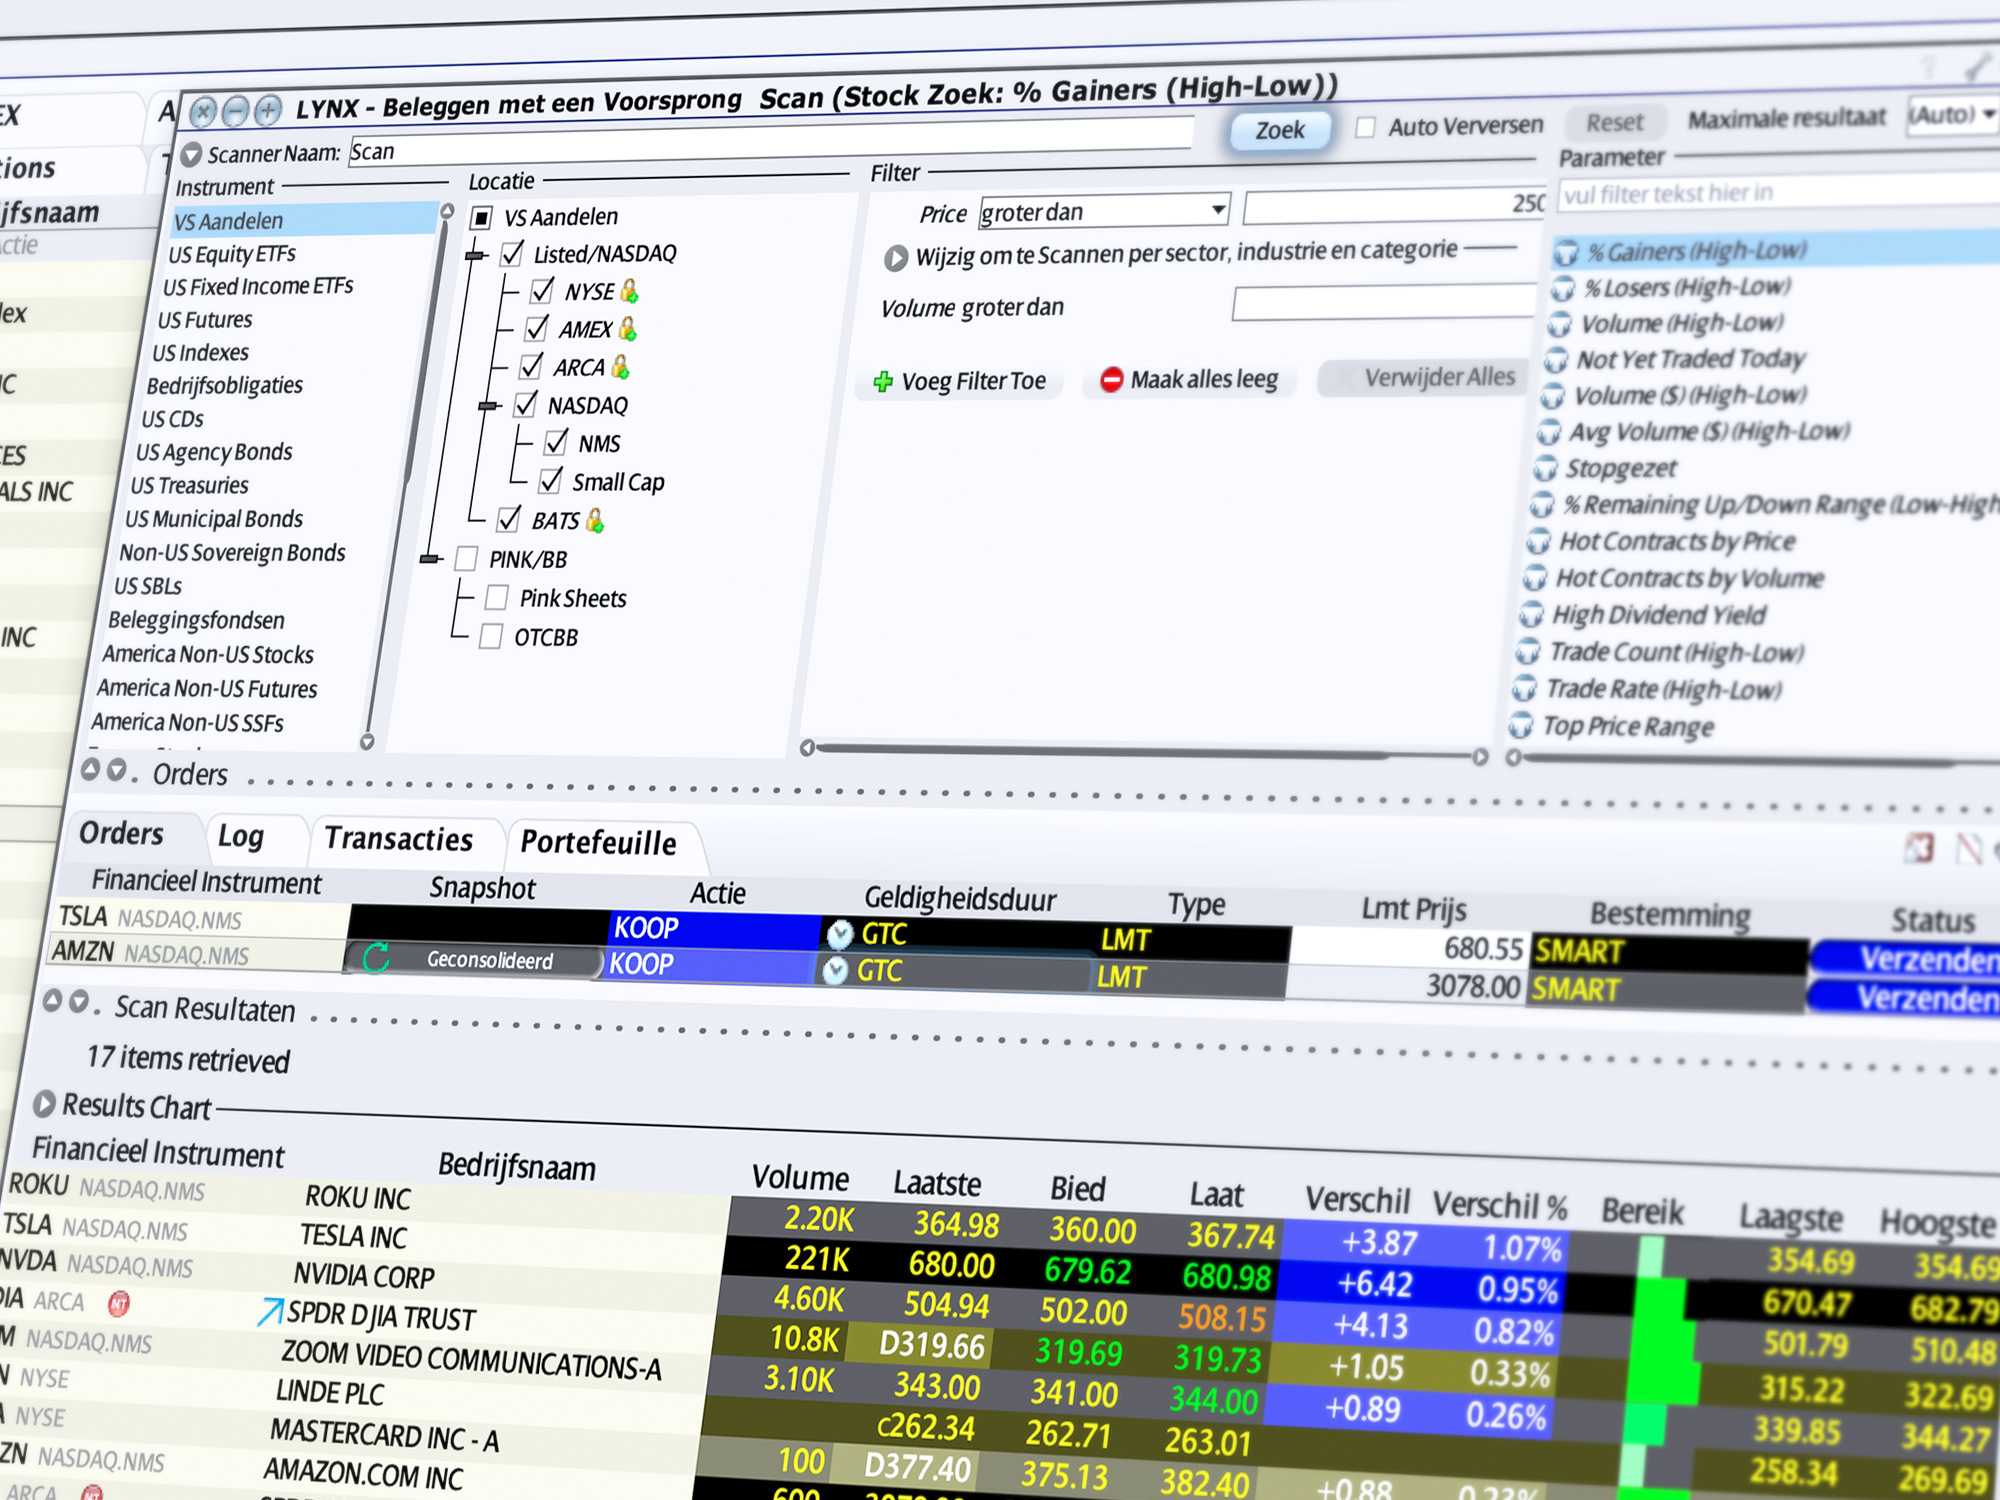This screenshot has width=2000, height=1500.
Task: Expand the Results Chart section
Action: (x=43, y=1104)
